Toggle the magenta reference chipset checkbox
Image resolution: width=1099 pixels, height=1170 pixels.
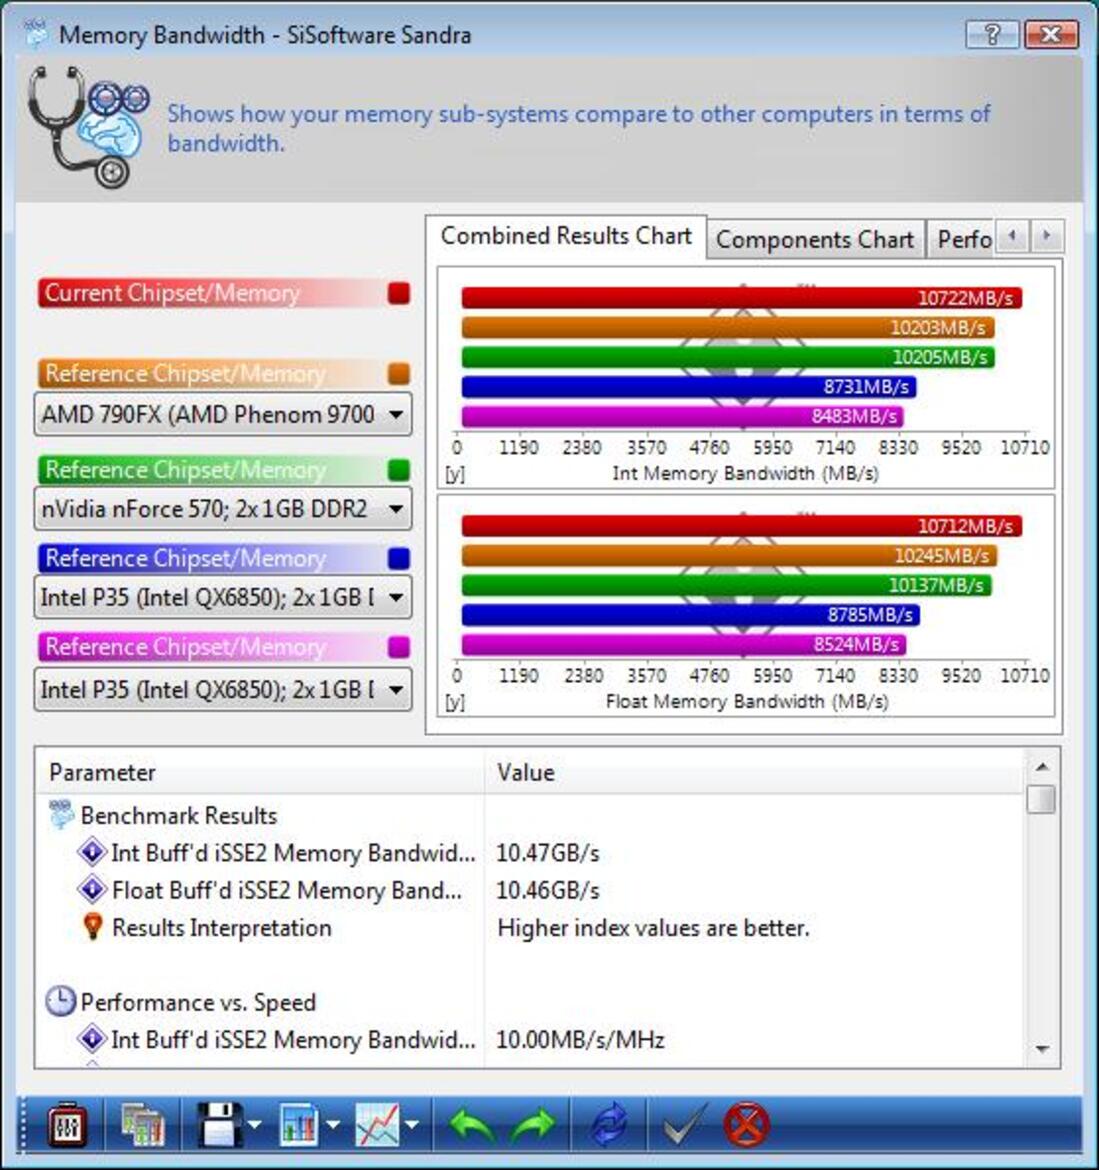point(399,646)
